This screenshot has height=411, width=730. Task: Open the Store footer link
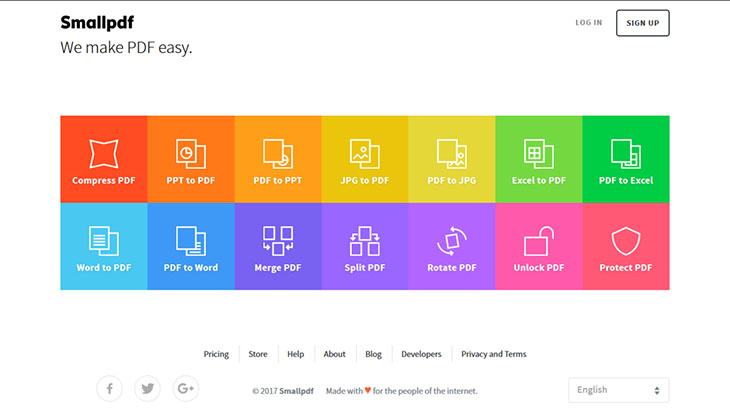258,354
